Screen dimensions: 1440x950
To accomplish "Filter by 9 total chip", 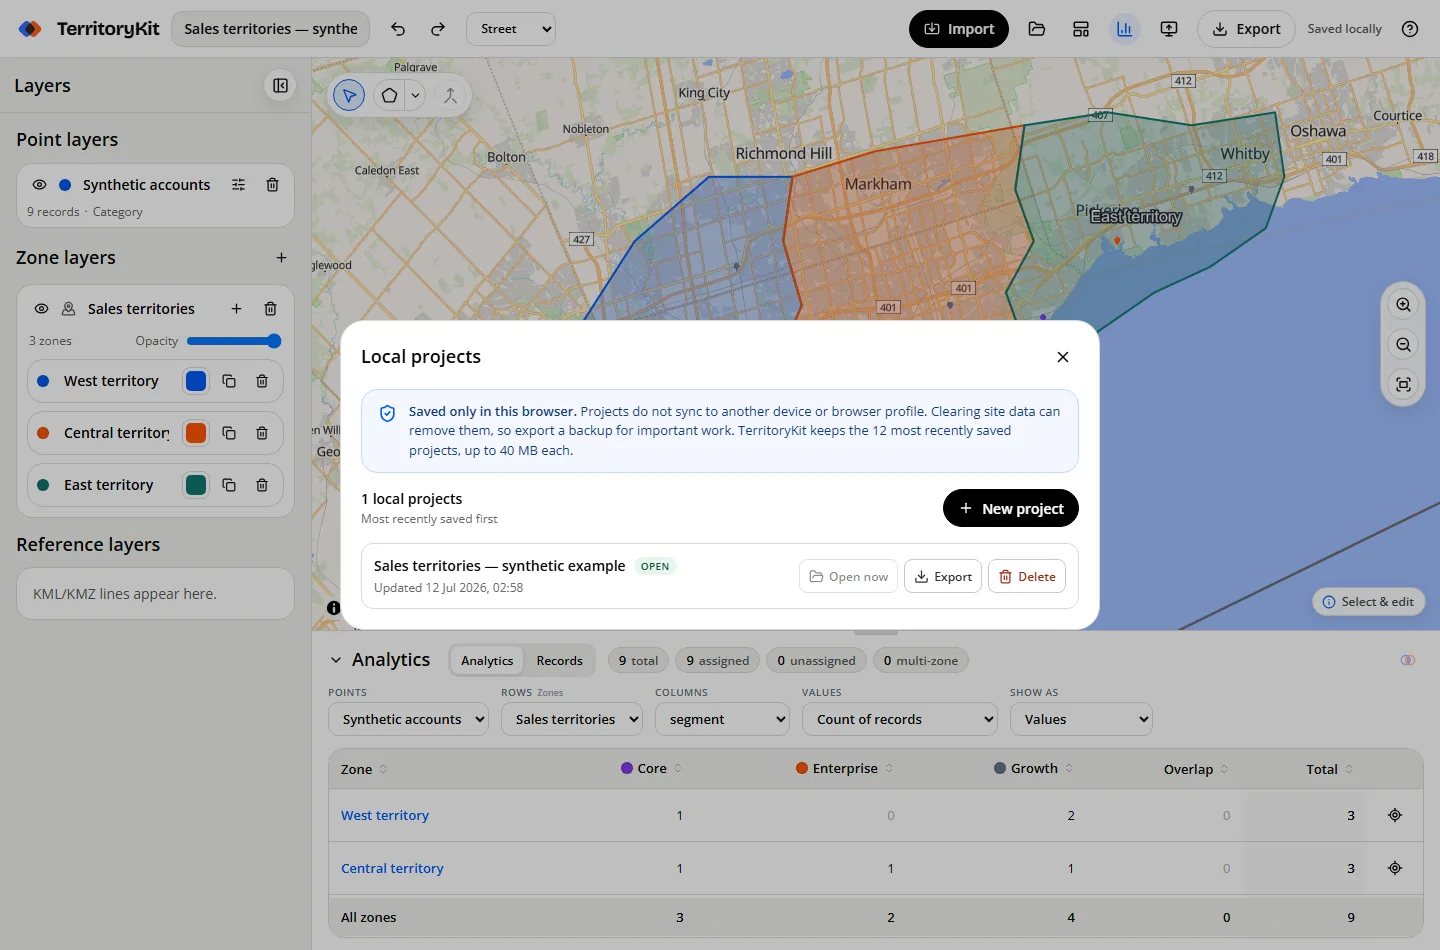I will pyautogui.click(x=638, y=661).
